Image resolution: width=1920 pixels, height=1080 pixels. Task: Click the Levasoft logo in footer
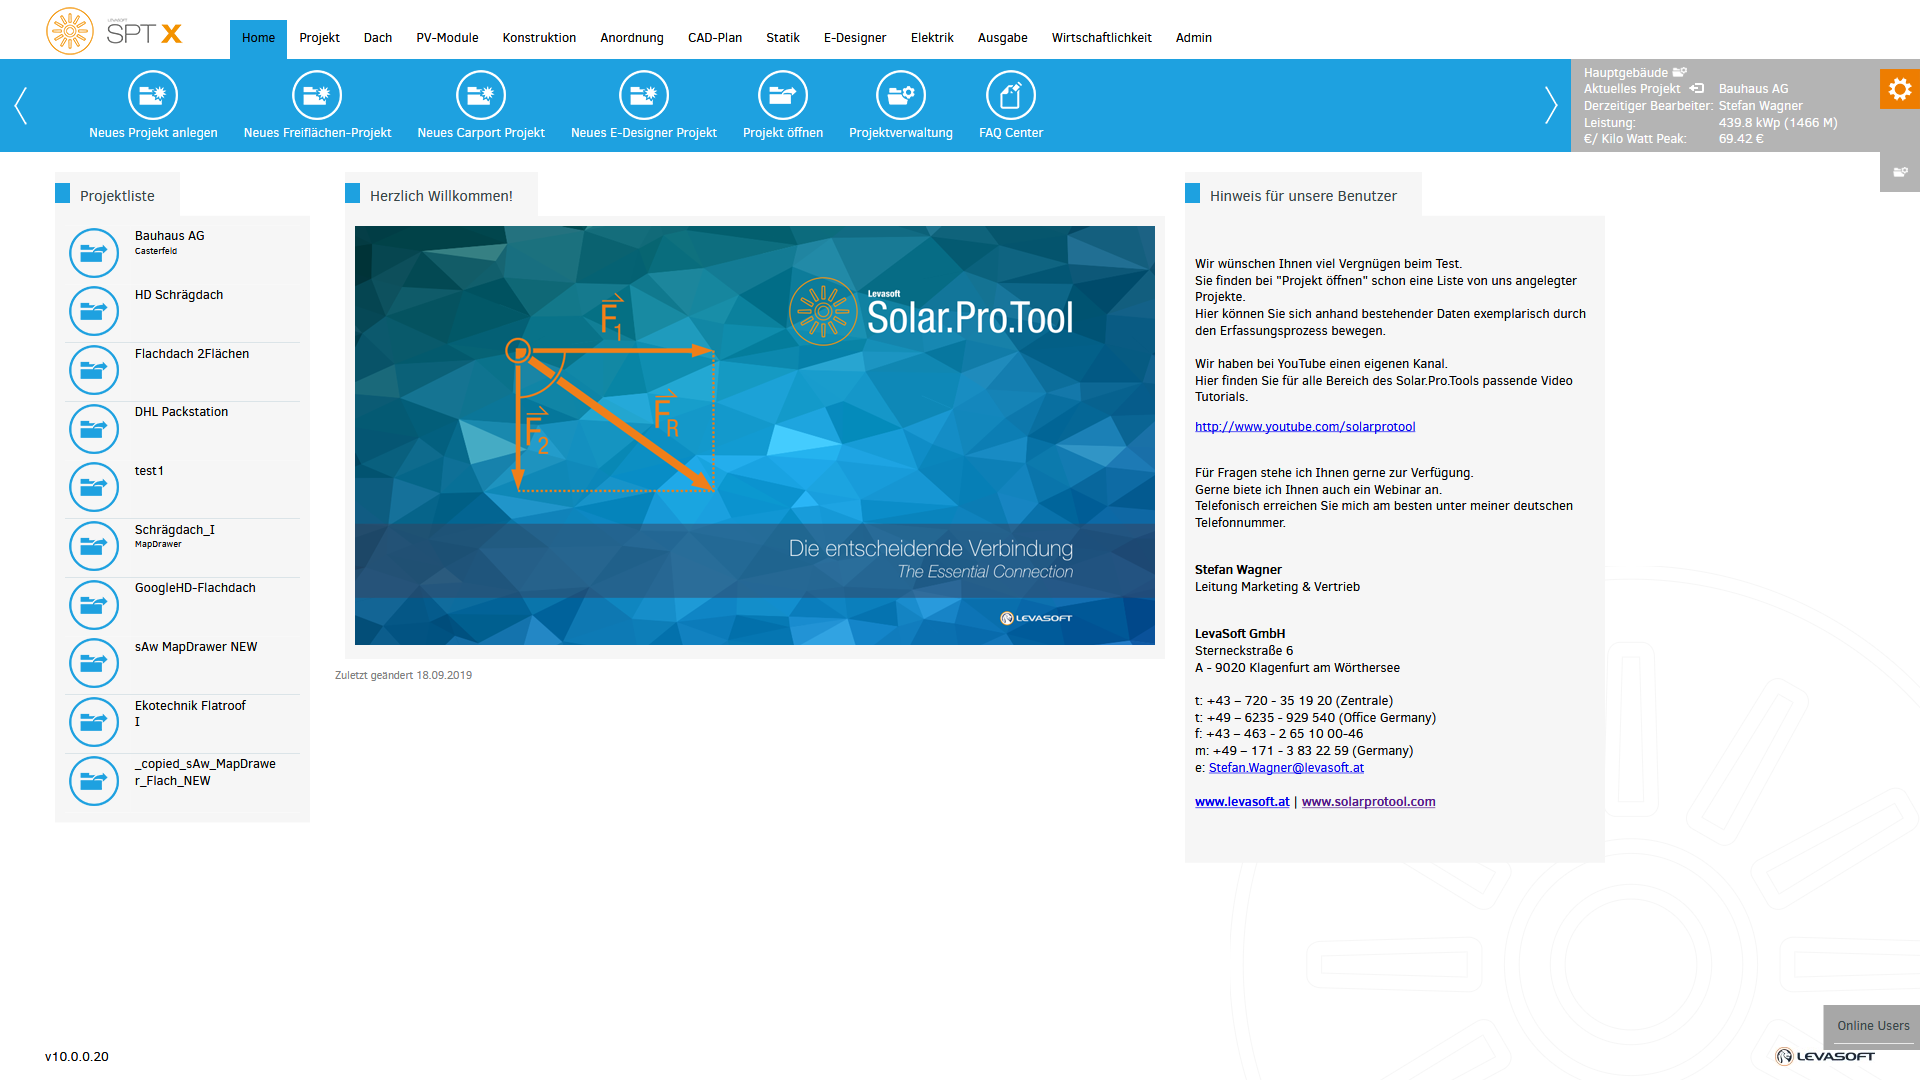pyautogui.click(x=1825, y=1056)
